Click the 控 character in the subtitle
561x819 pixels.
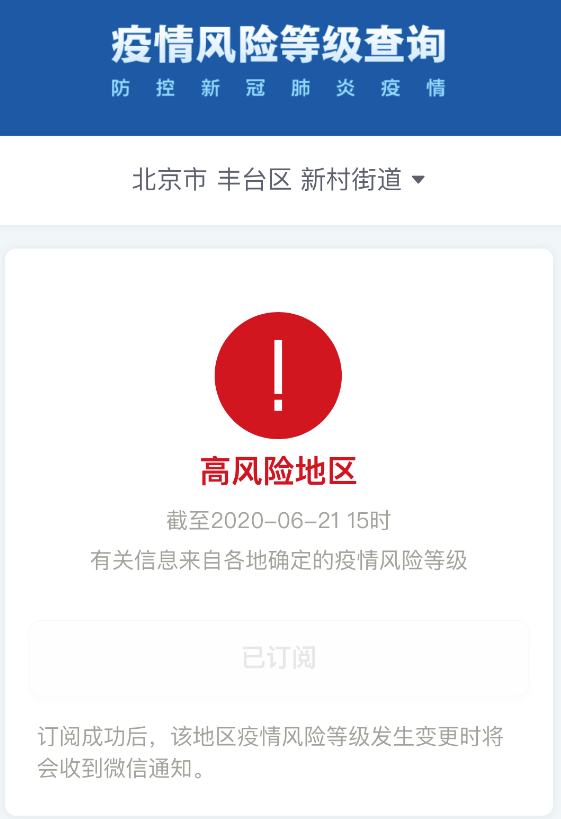tap(166, 88)
